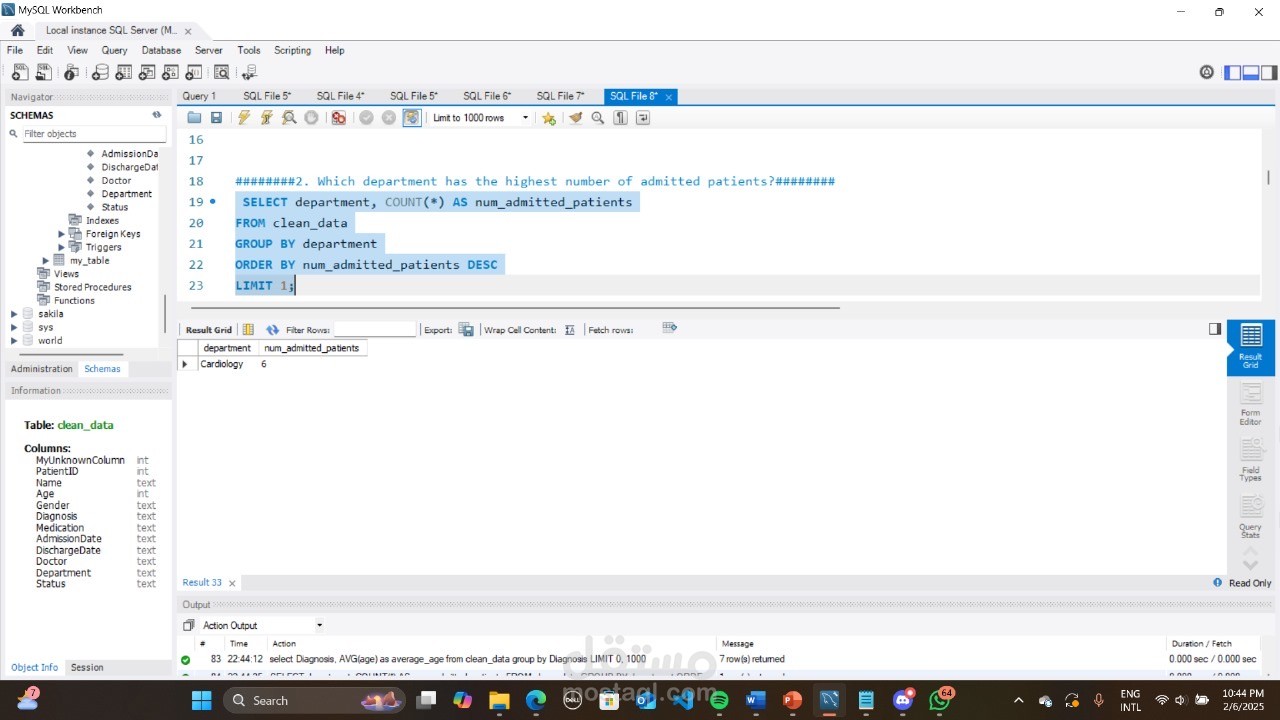Expand the sakila schema
Screen dimensions: 1280x720
click(14, 314)
